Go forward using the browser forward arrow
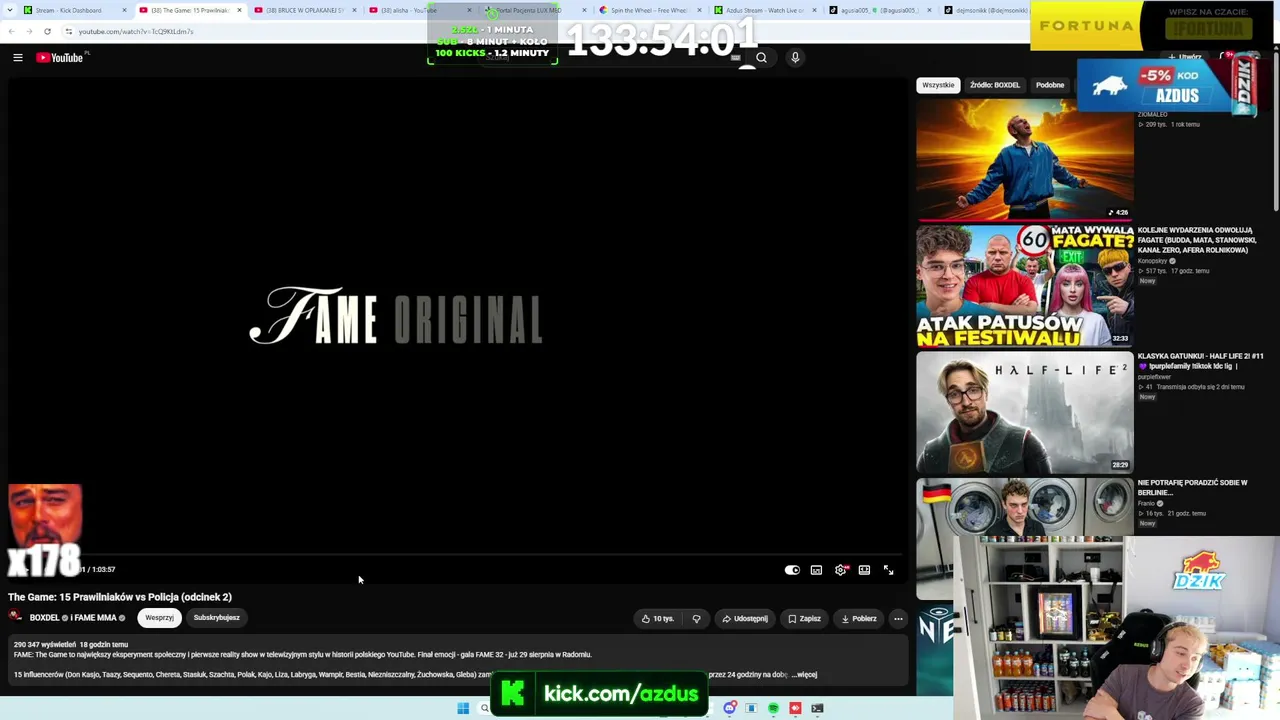The width and height of the screenshot is (1280, 720). tap(29, 31)
